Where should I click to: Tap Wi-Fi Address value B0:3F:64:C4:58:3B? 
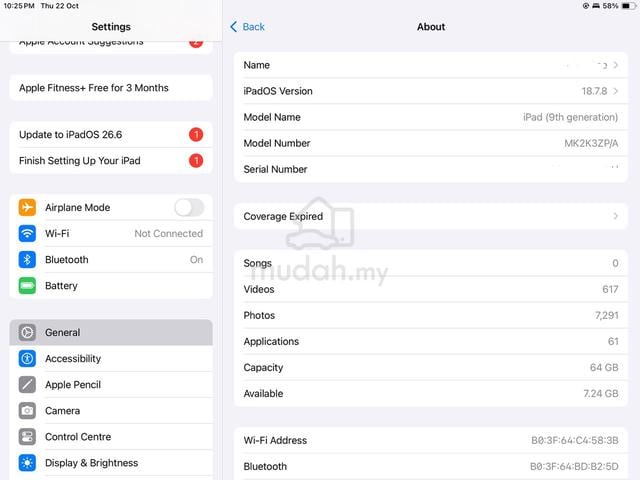click(575, 440)
